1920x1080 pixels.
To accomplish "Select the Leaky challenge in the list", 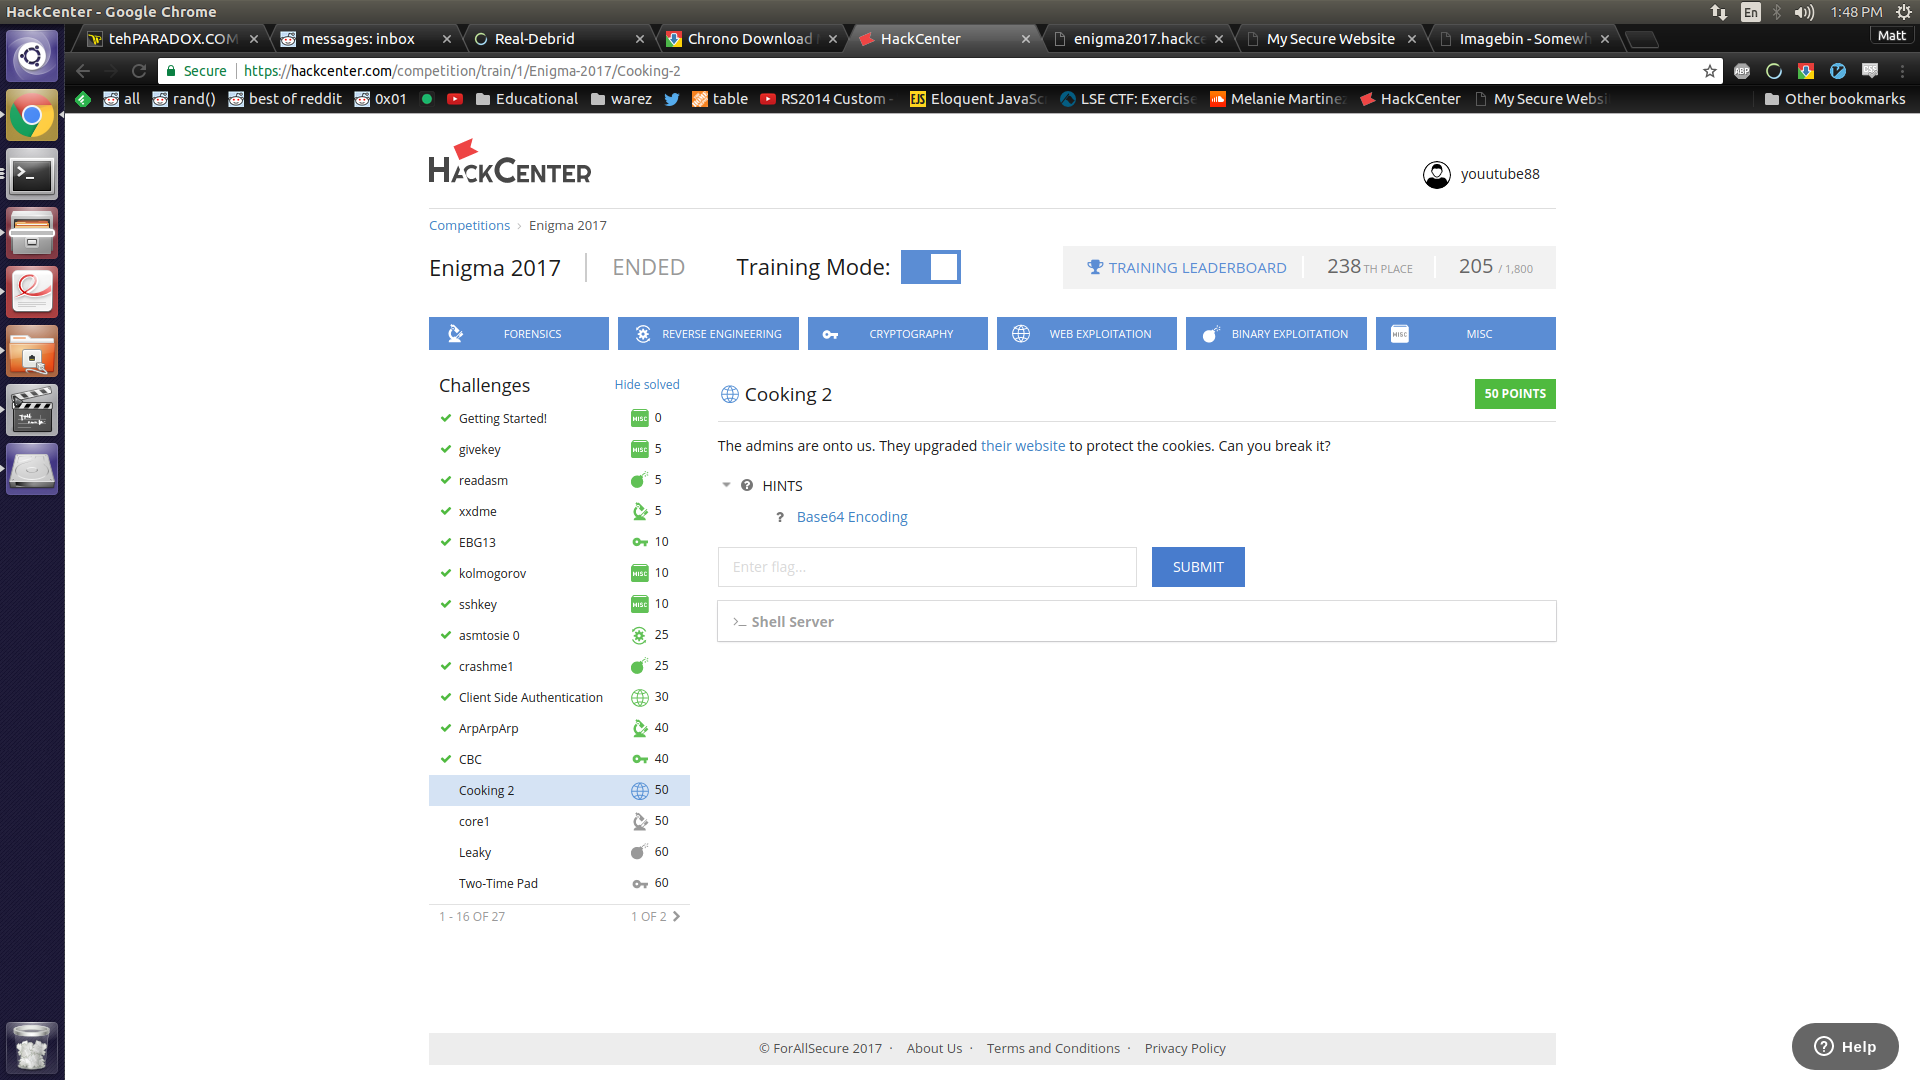I will click(x=559, y=853).
